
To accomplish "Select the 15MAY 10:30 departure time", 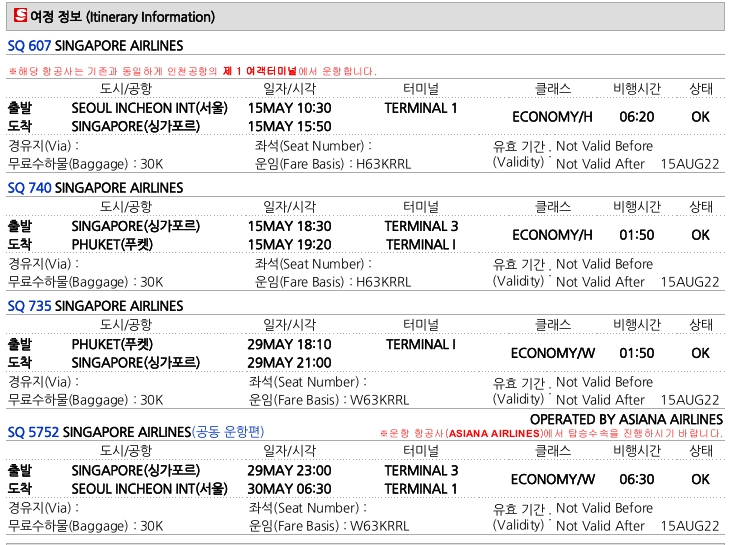I will click(x=289, y=108).
